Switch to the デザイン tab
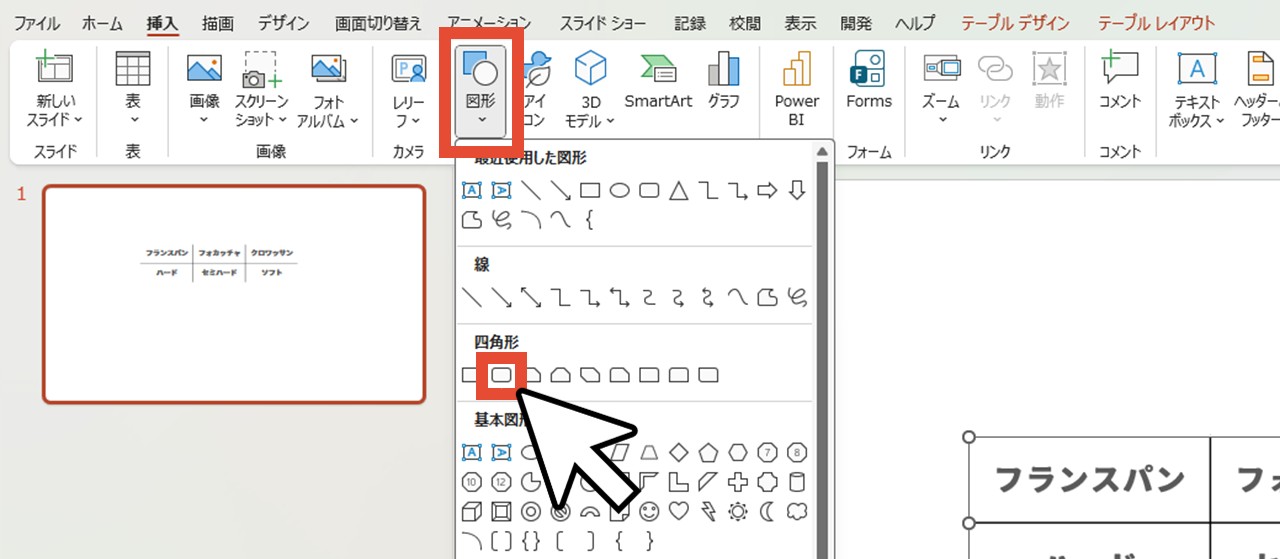1280x559 pixels. [283, 23]
